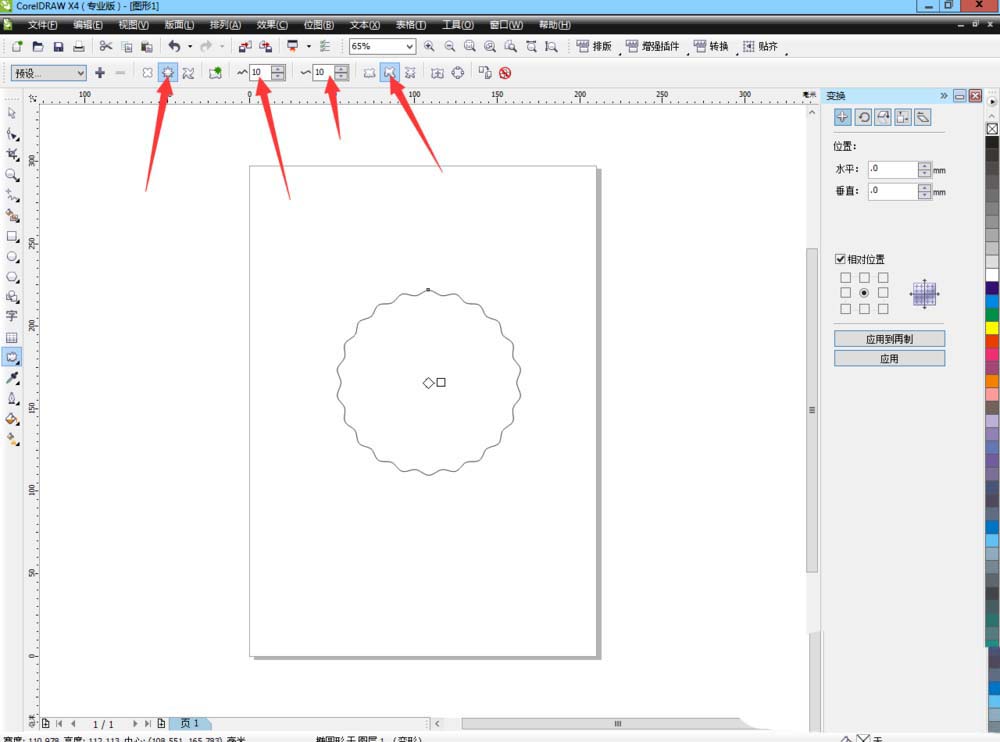Viewport: 1000px width, 742px height.
Task: Select the Zoom tool in the toolbox
Action: (12, 175)
